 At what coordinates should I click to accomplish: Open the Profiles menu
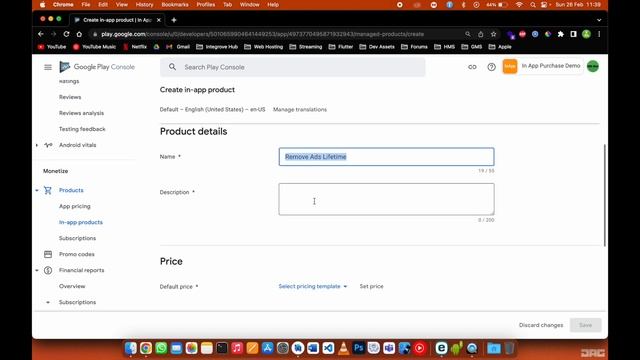click(x=206, y=5)
